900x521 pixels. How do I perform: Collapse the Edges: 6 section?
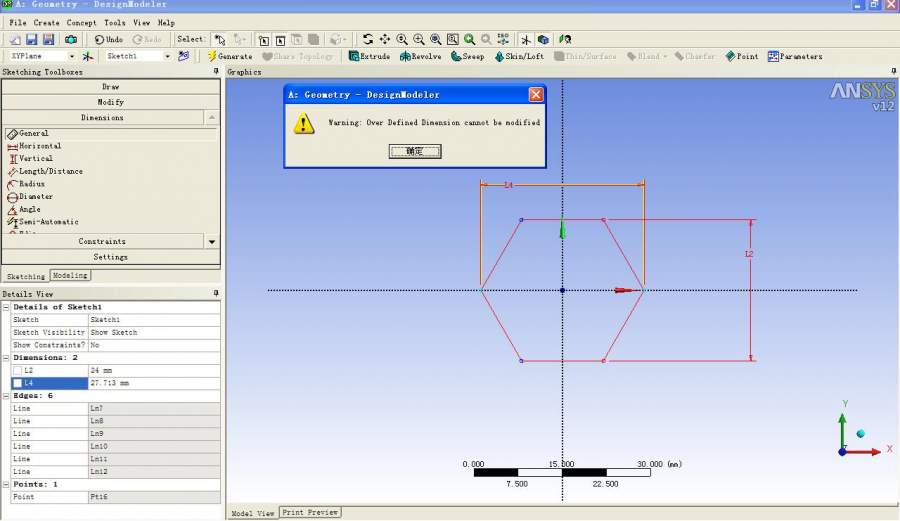coord(6,396)
